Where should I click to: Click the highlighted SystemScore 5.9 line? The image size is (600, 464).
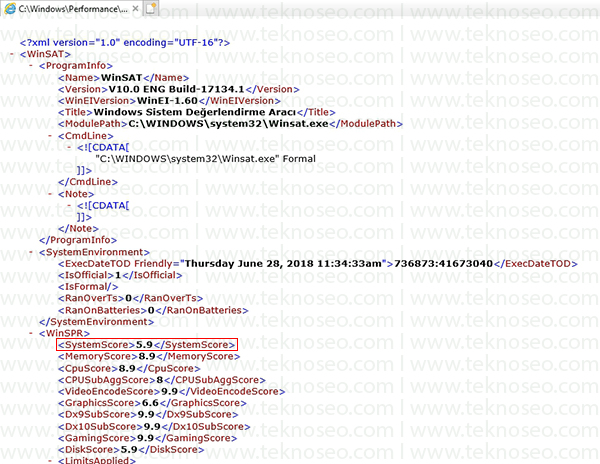pyautogui.click(x=147, y=345)
